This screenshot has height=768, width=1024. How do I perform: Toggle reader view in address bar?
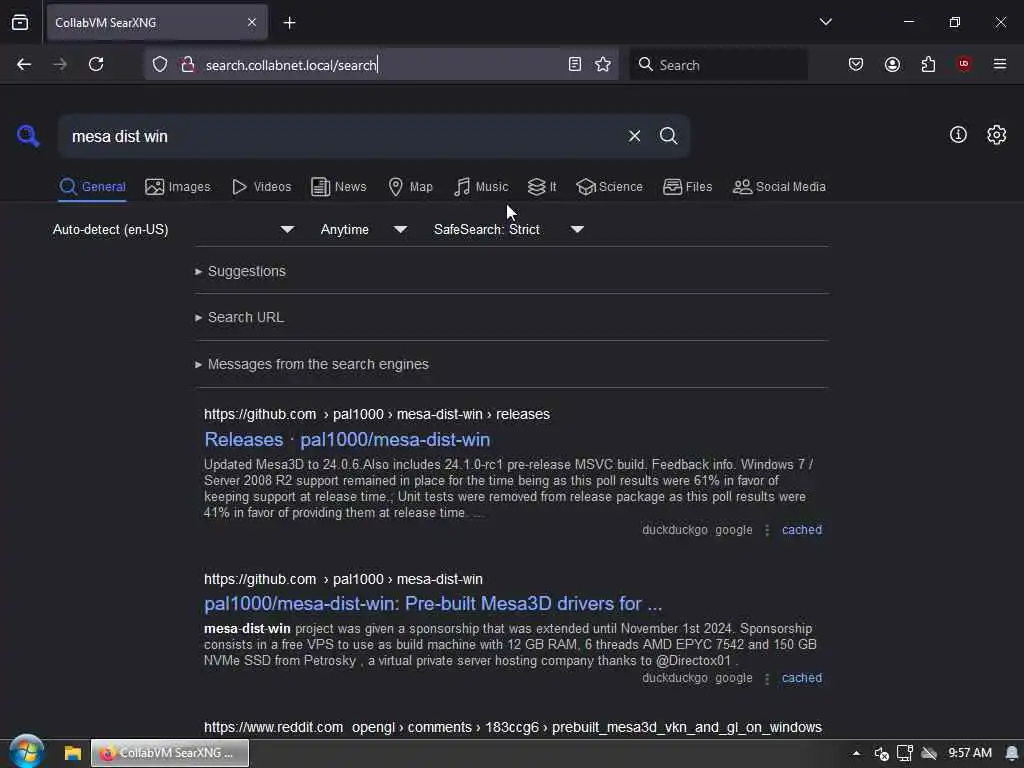point(575,64)
